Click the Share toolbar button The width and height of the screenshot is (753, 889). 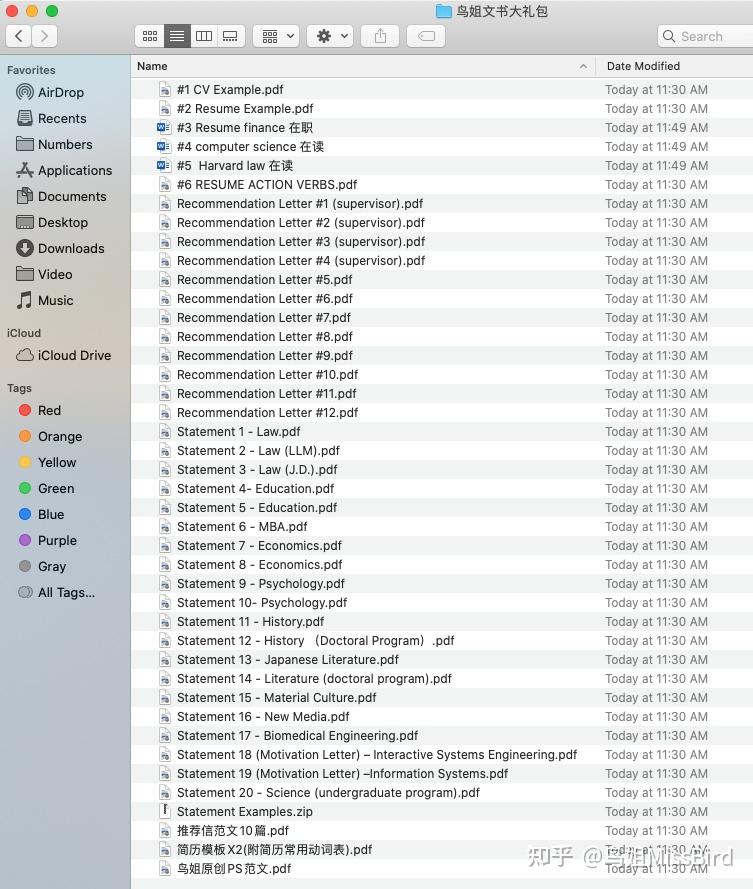point(380,36)
